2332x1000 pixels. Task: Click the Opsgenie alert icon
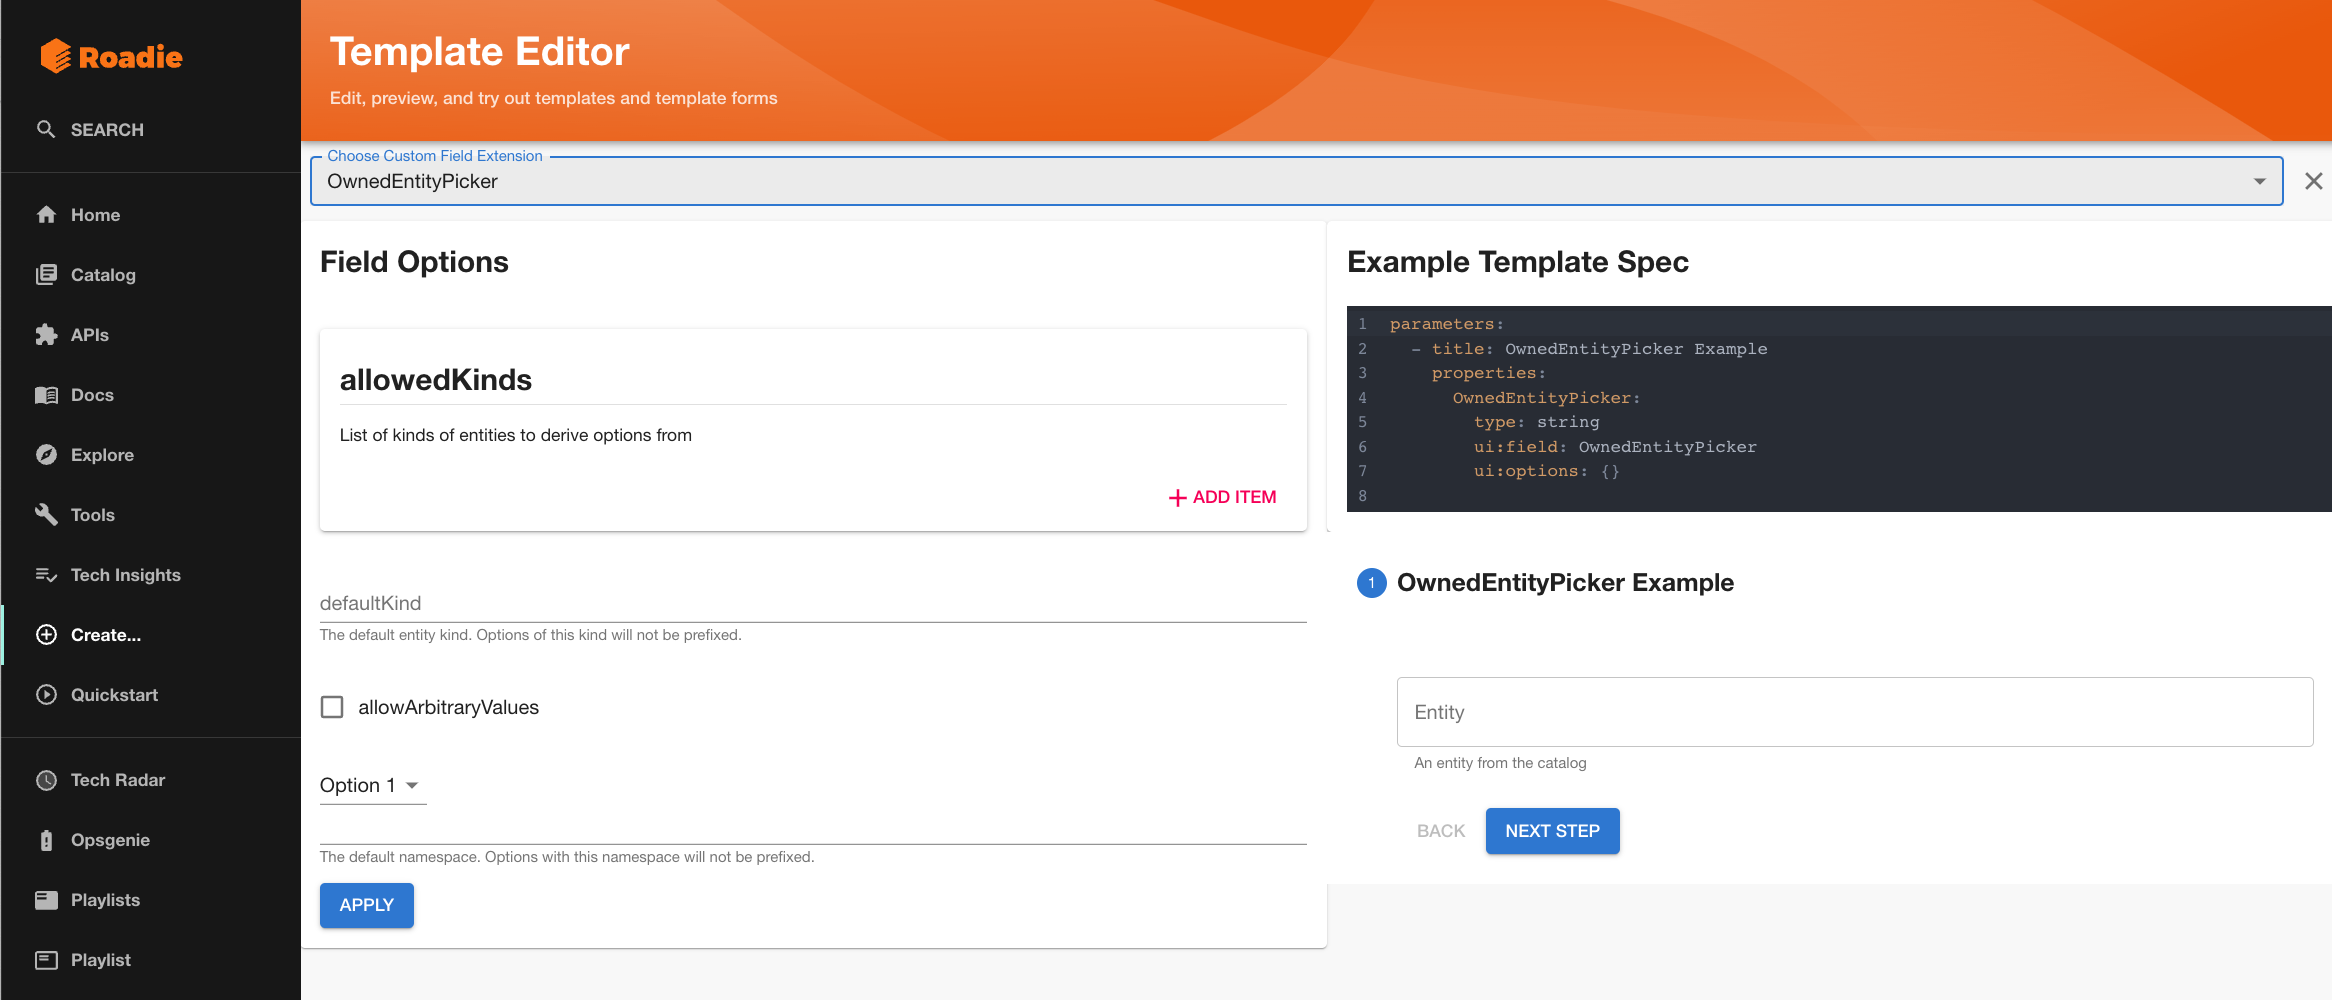pyautogui.click(x=46, y=839)
